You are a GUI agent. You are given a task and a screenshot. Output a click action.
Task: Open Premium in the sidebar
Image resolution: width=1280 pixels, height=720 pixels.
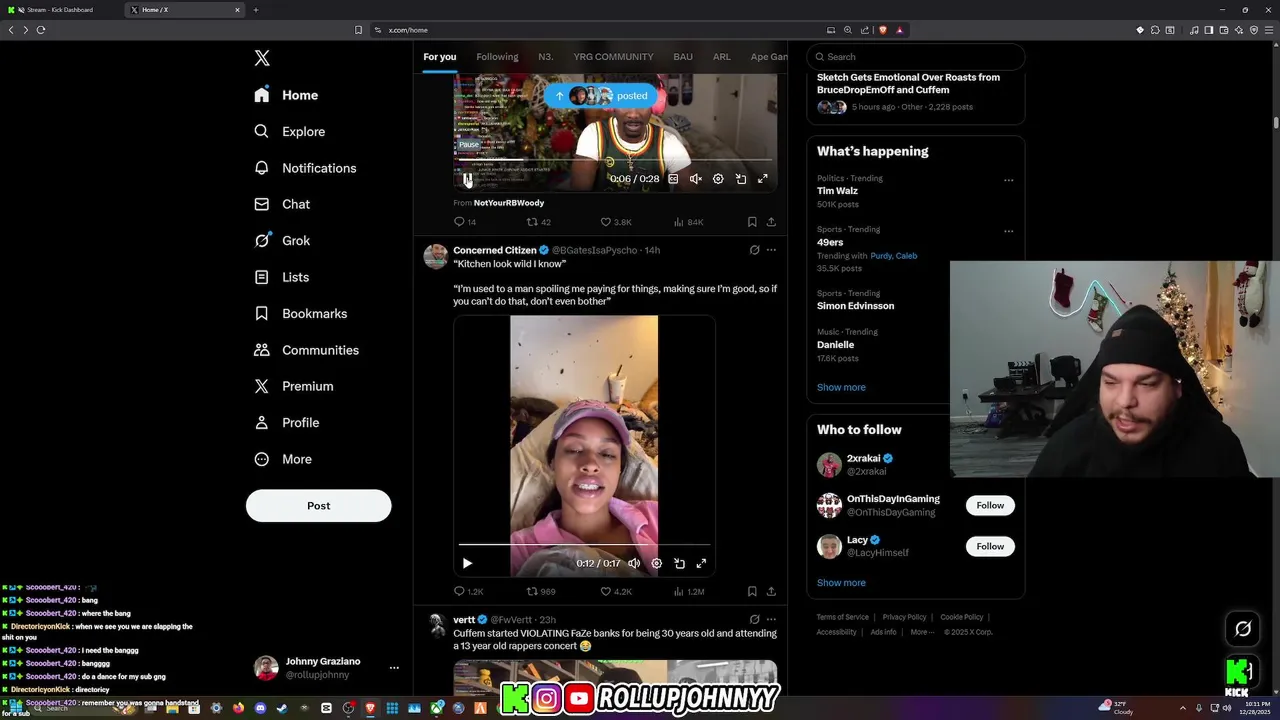point(293,386)
